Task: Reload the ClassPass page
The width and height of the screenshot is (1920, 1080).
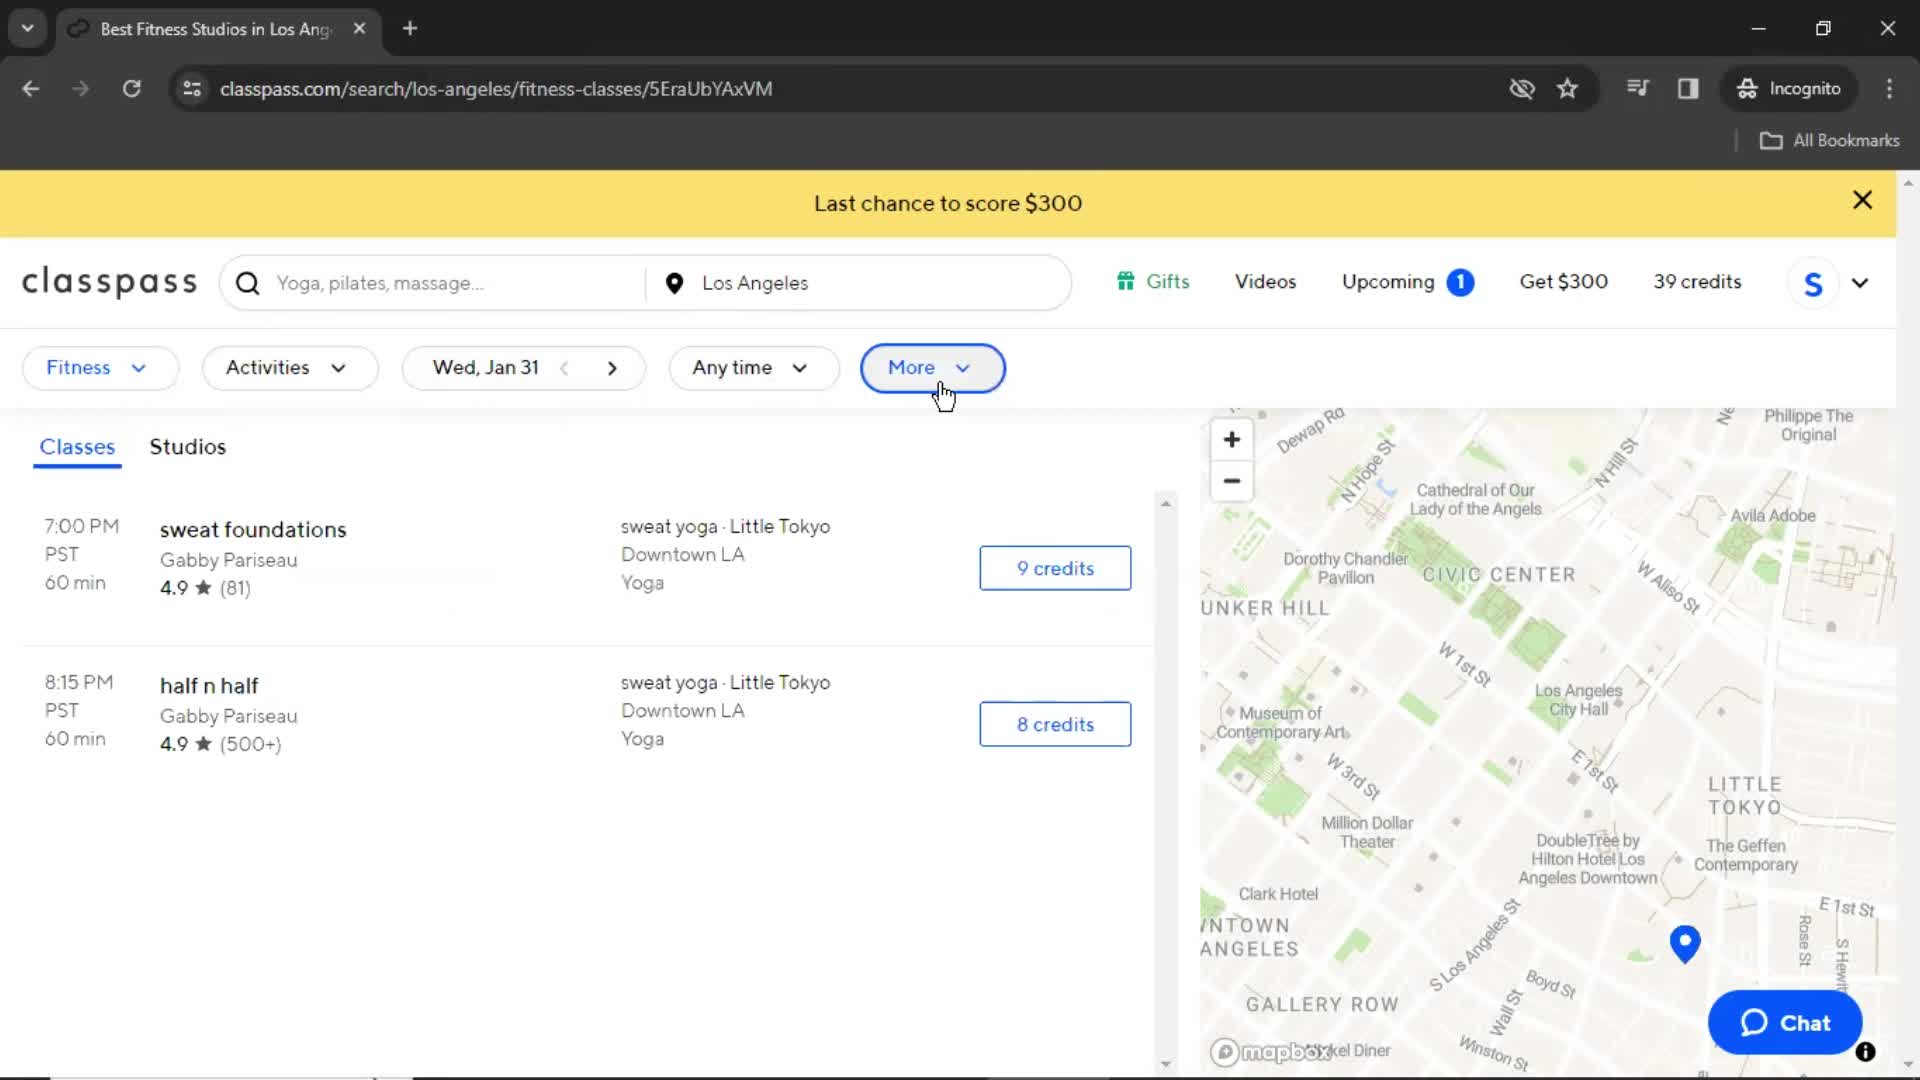Action: pos(131,88)
